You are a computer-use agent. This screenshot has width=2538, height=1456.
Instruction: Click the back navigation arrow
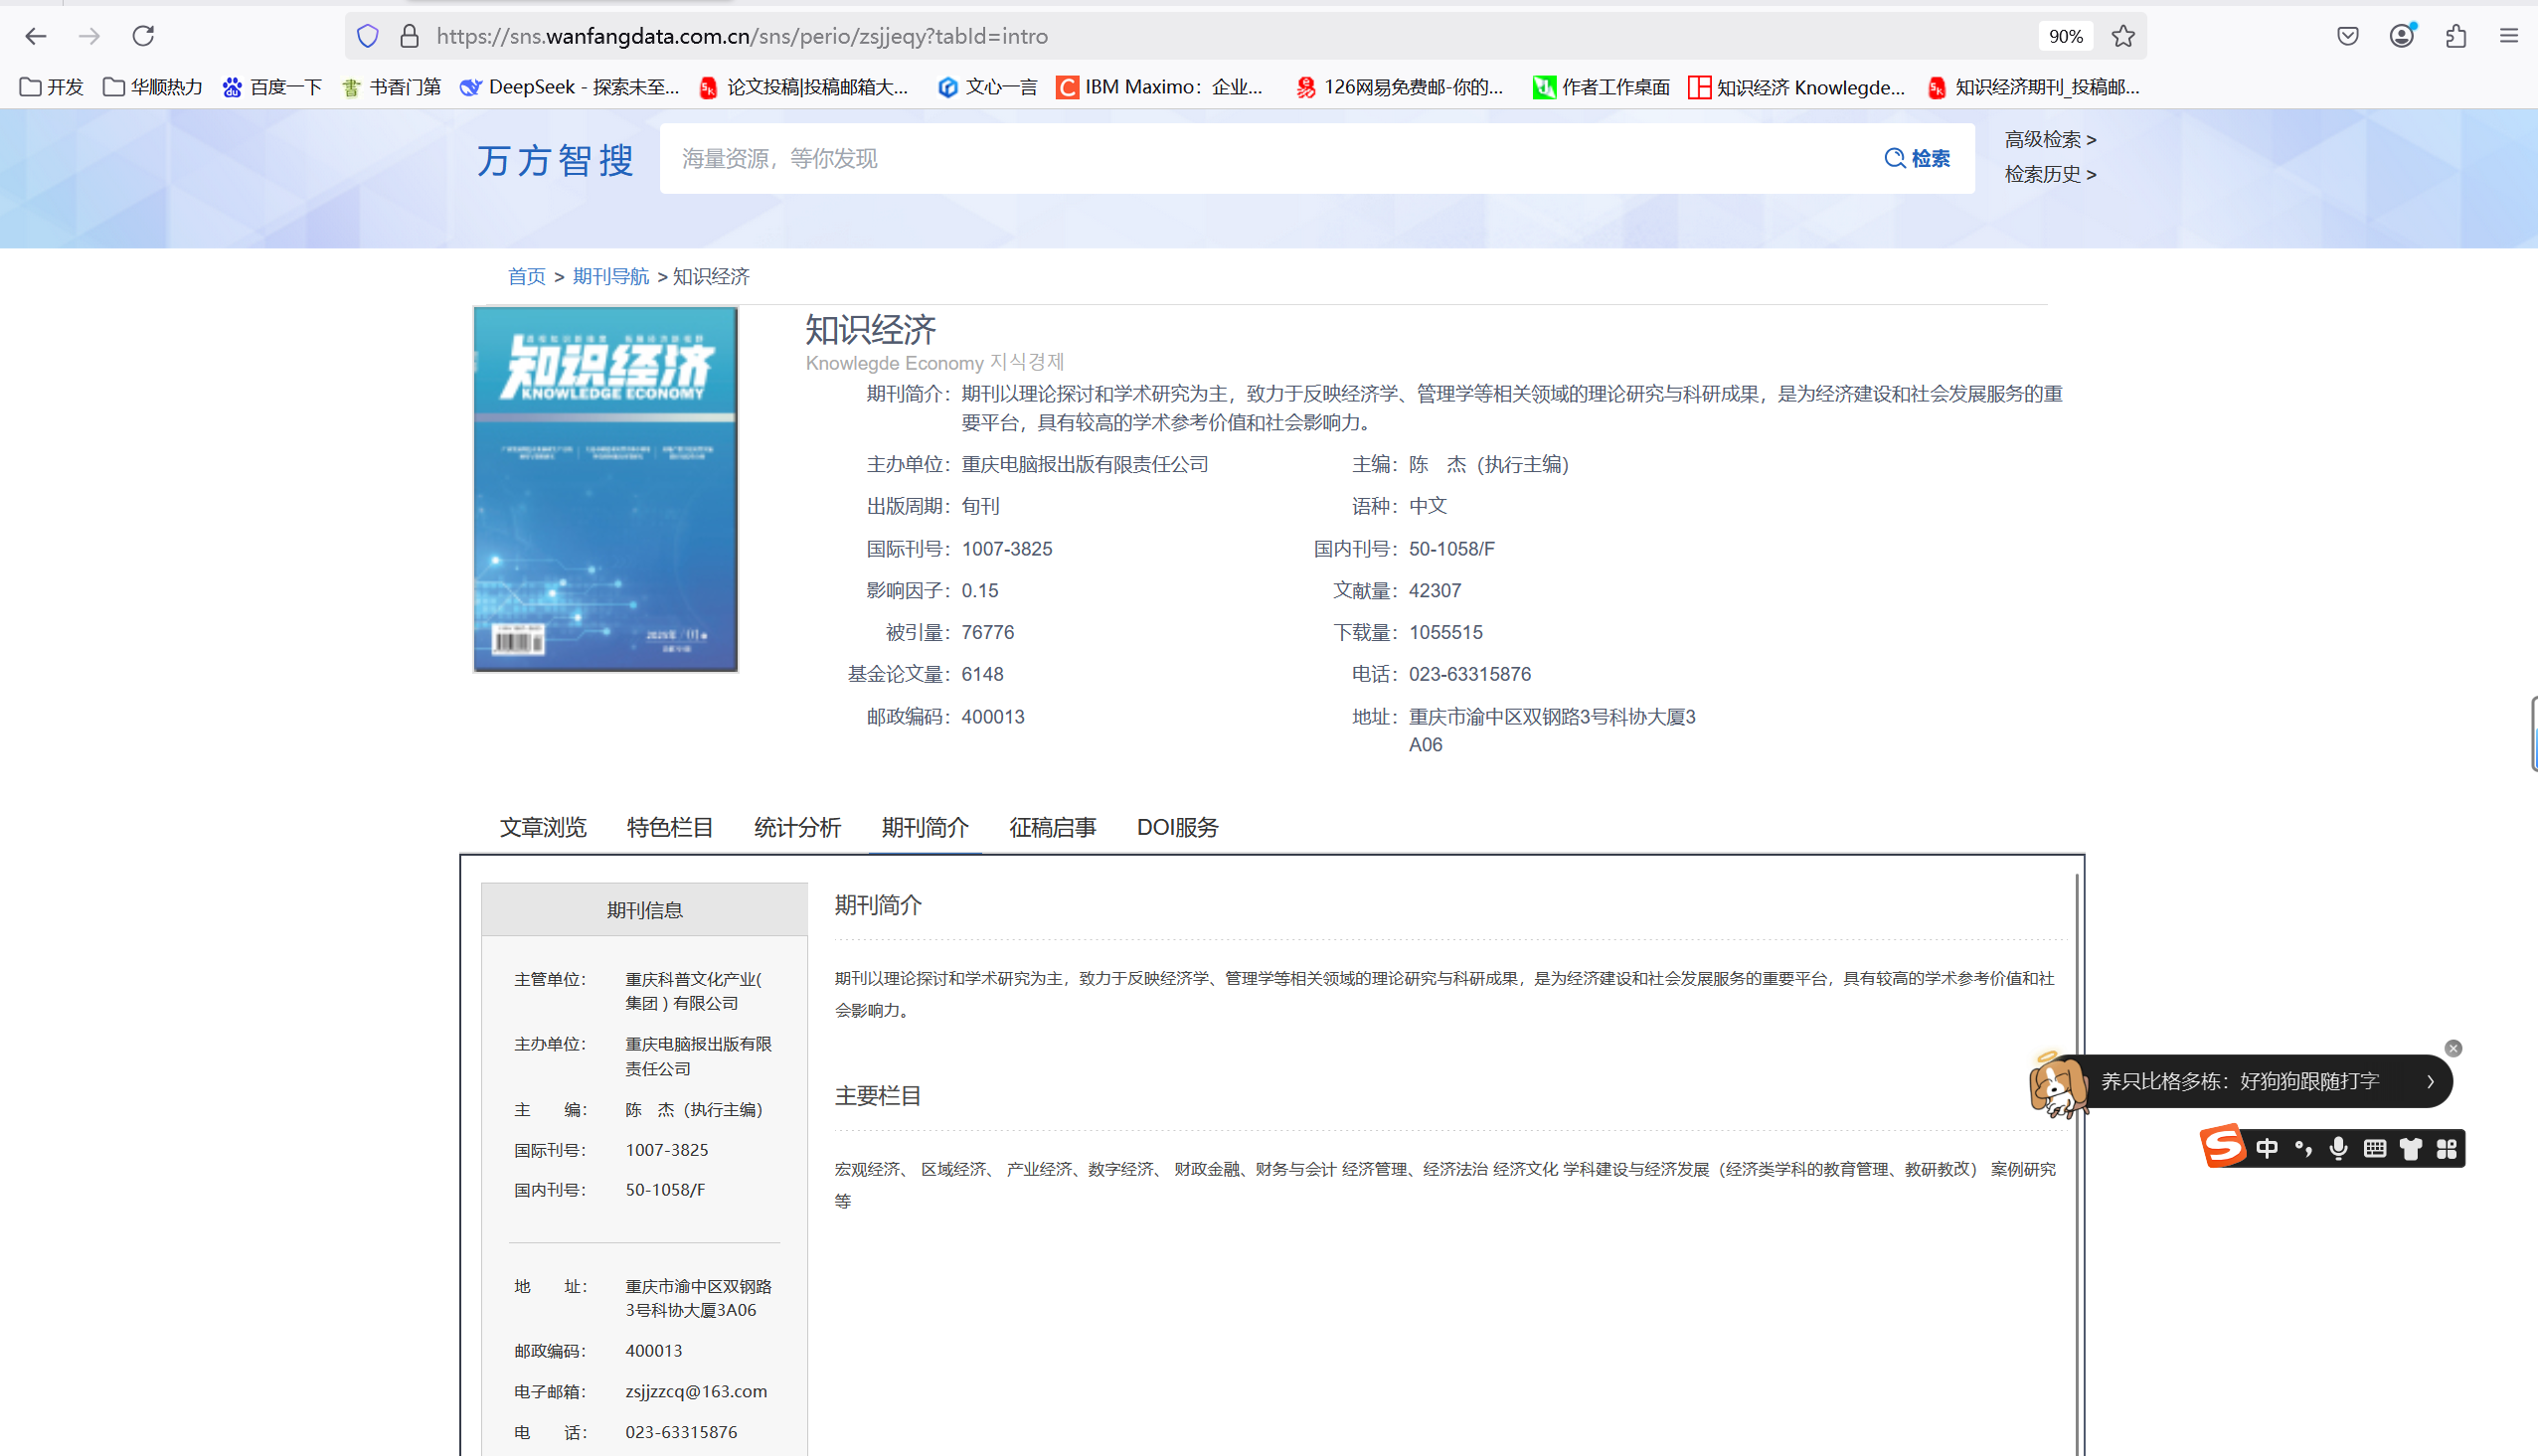click(x=36, y=36)
